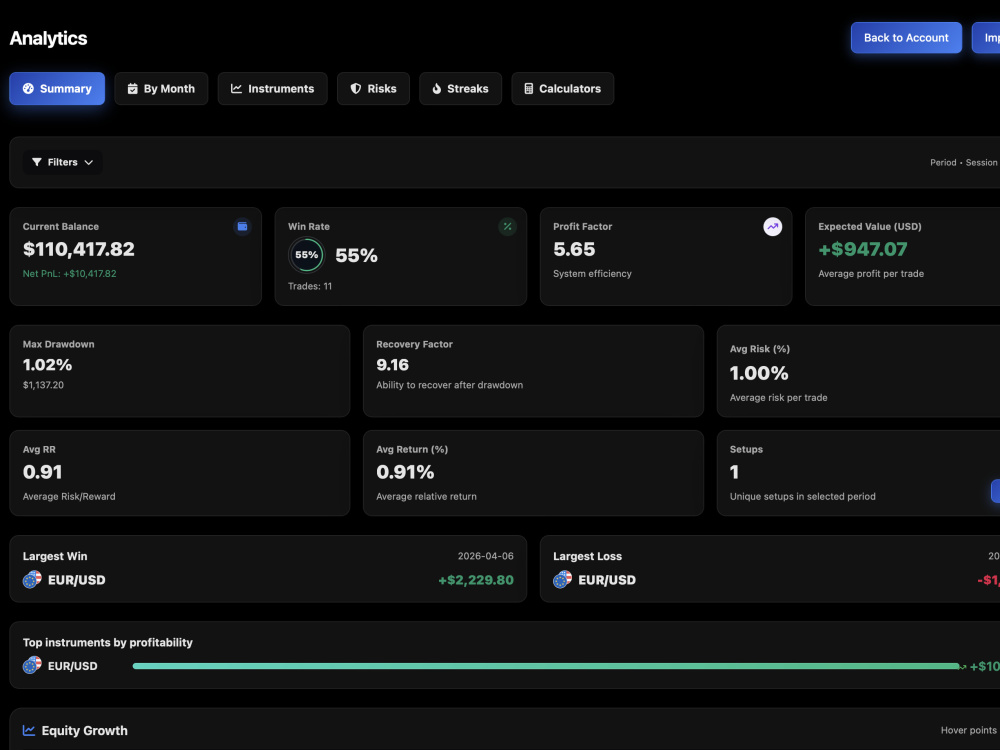Click the $1,137.20 drawdown amount
Viewport: 1000px width, 750px height.
coord(43,385)
